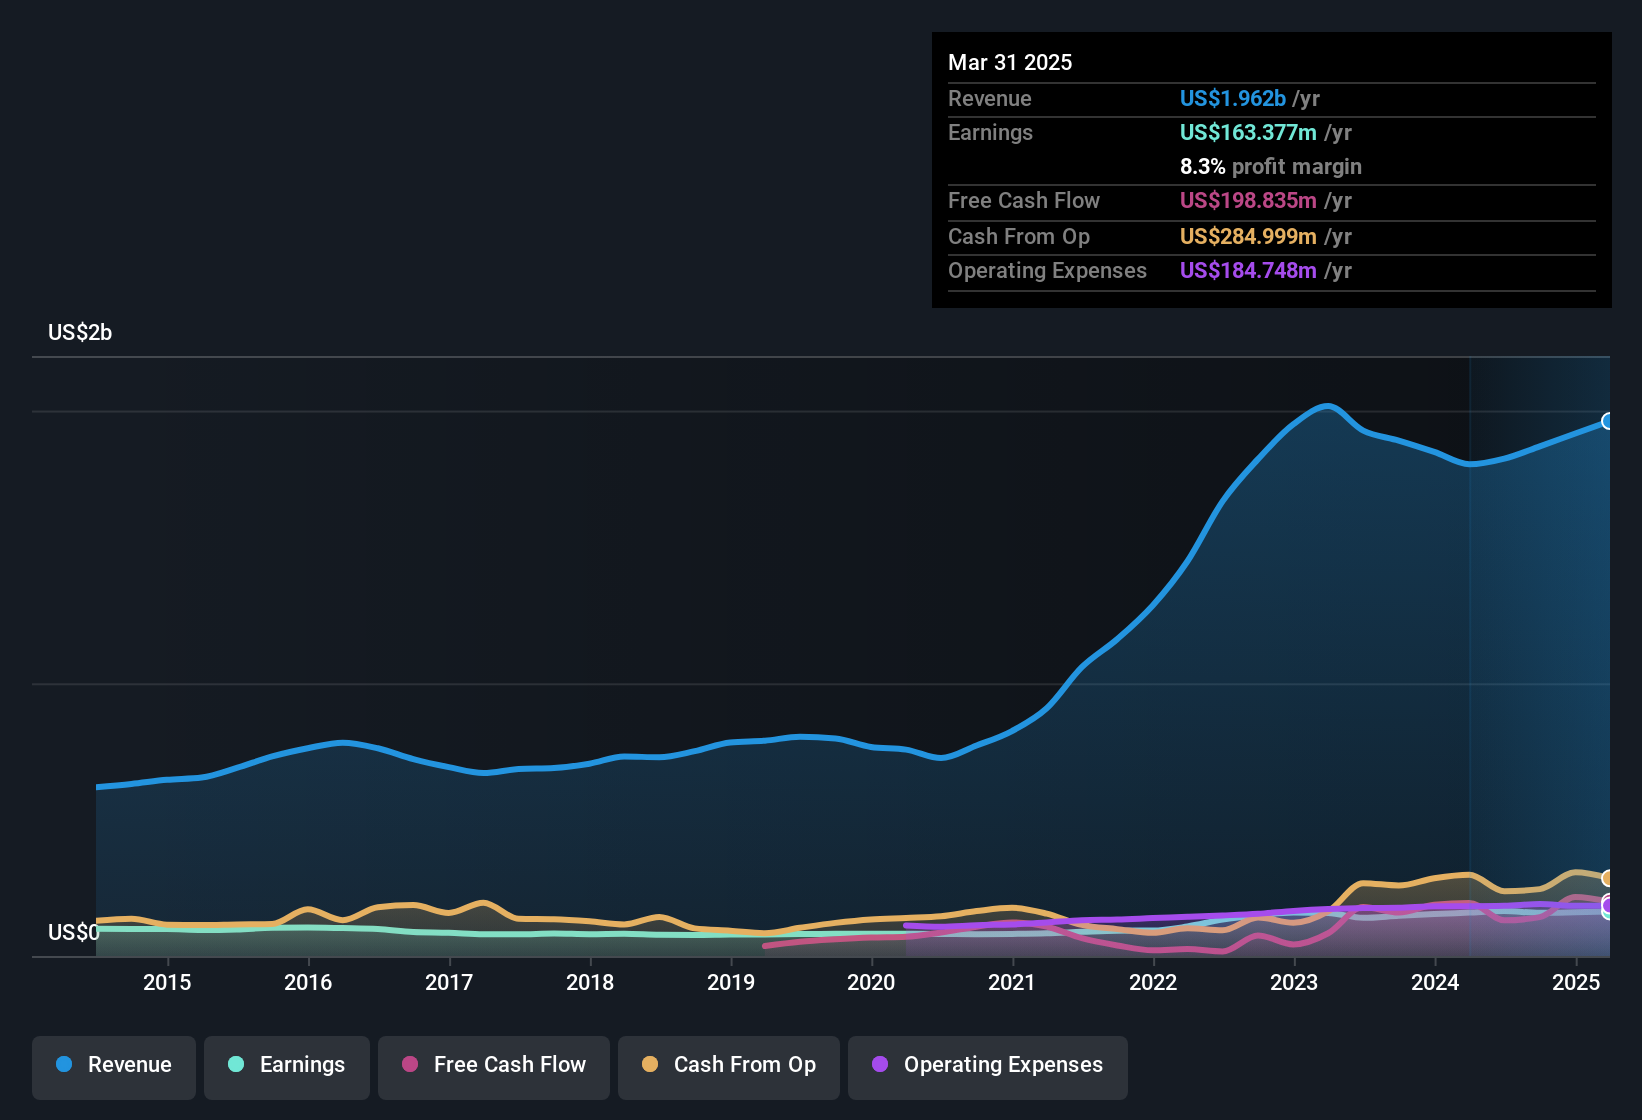Click the Cash From Op label in the tooltip
Viewport: 1642px width, 1120px height.
(1019, 237)
